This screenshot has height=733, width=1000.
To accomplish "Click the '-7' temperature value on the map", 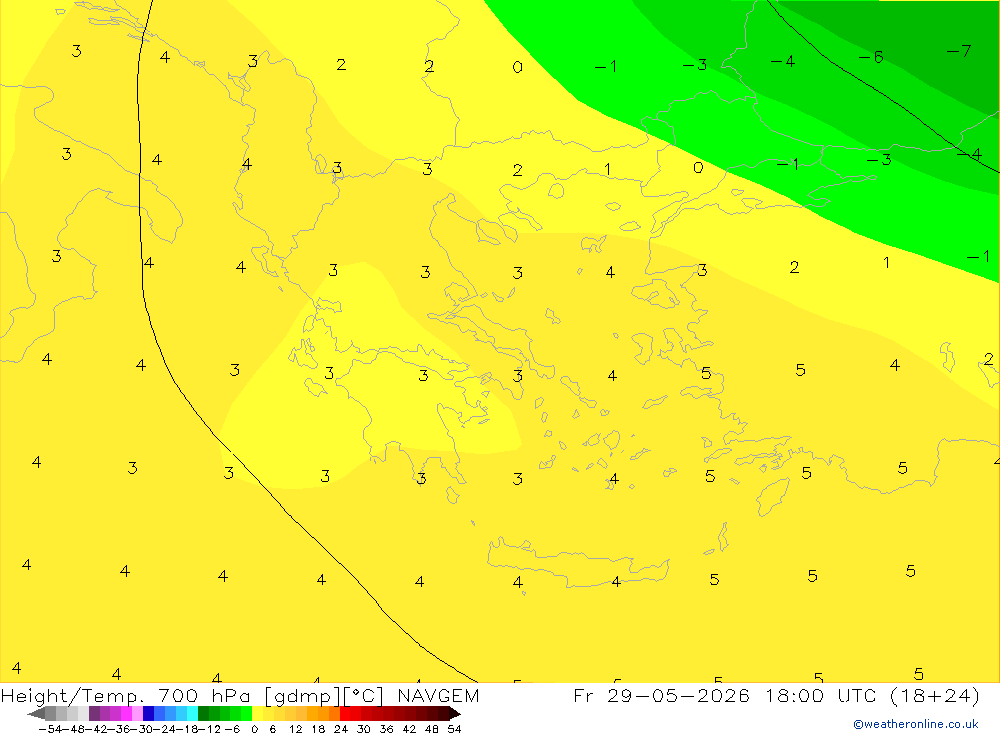I will 959,50.
